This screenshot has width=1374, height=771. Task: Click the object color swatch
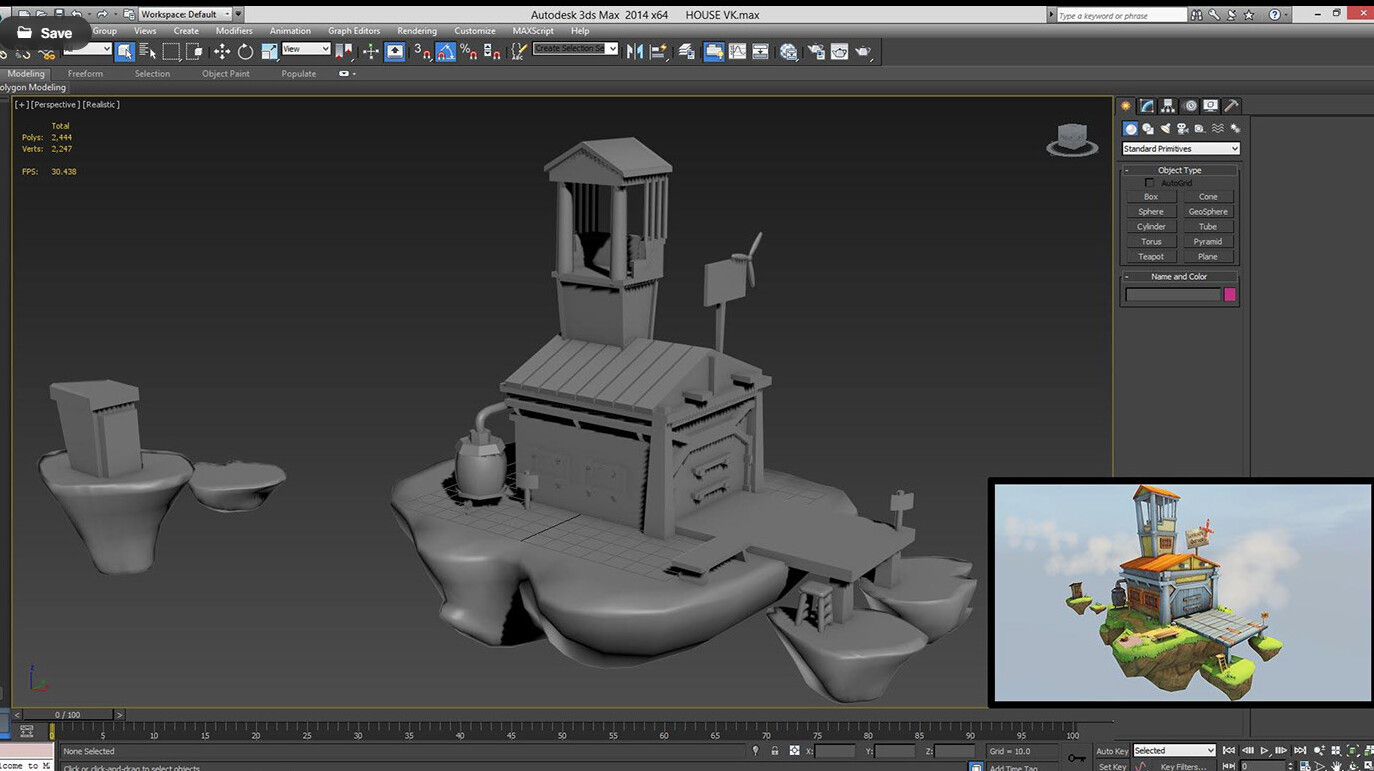click(1228, 295)
